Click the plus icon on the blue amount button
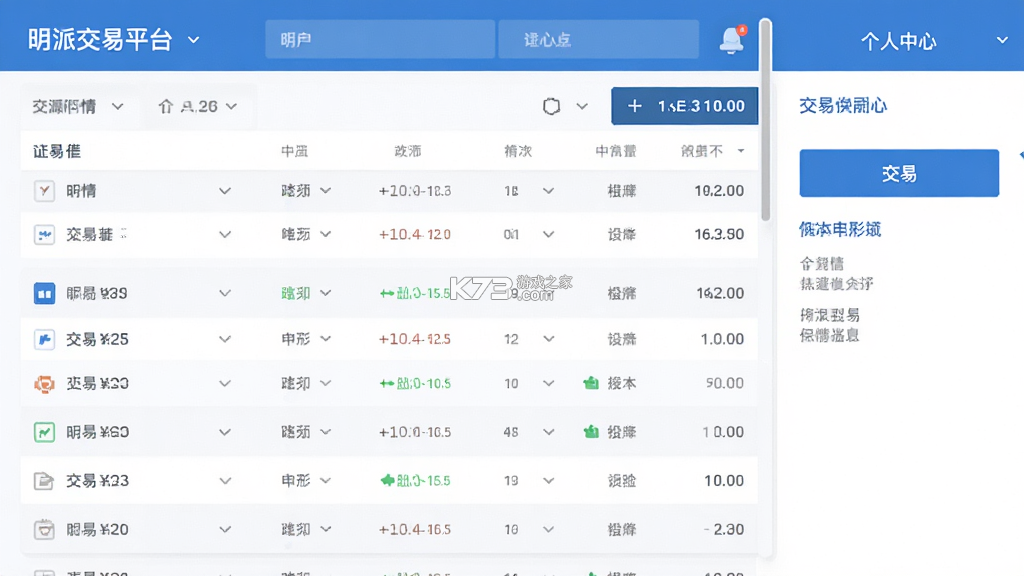 [x=634, y=106]
